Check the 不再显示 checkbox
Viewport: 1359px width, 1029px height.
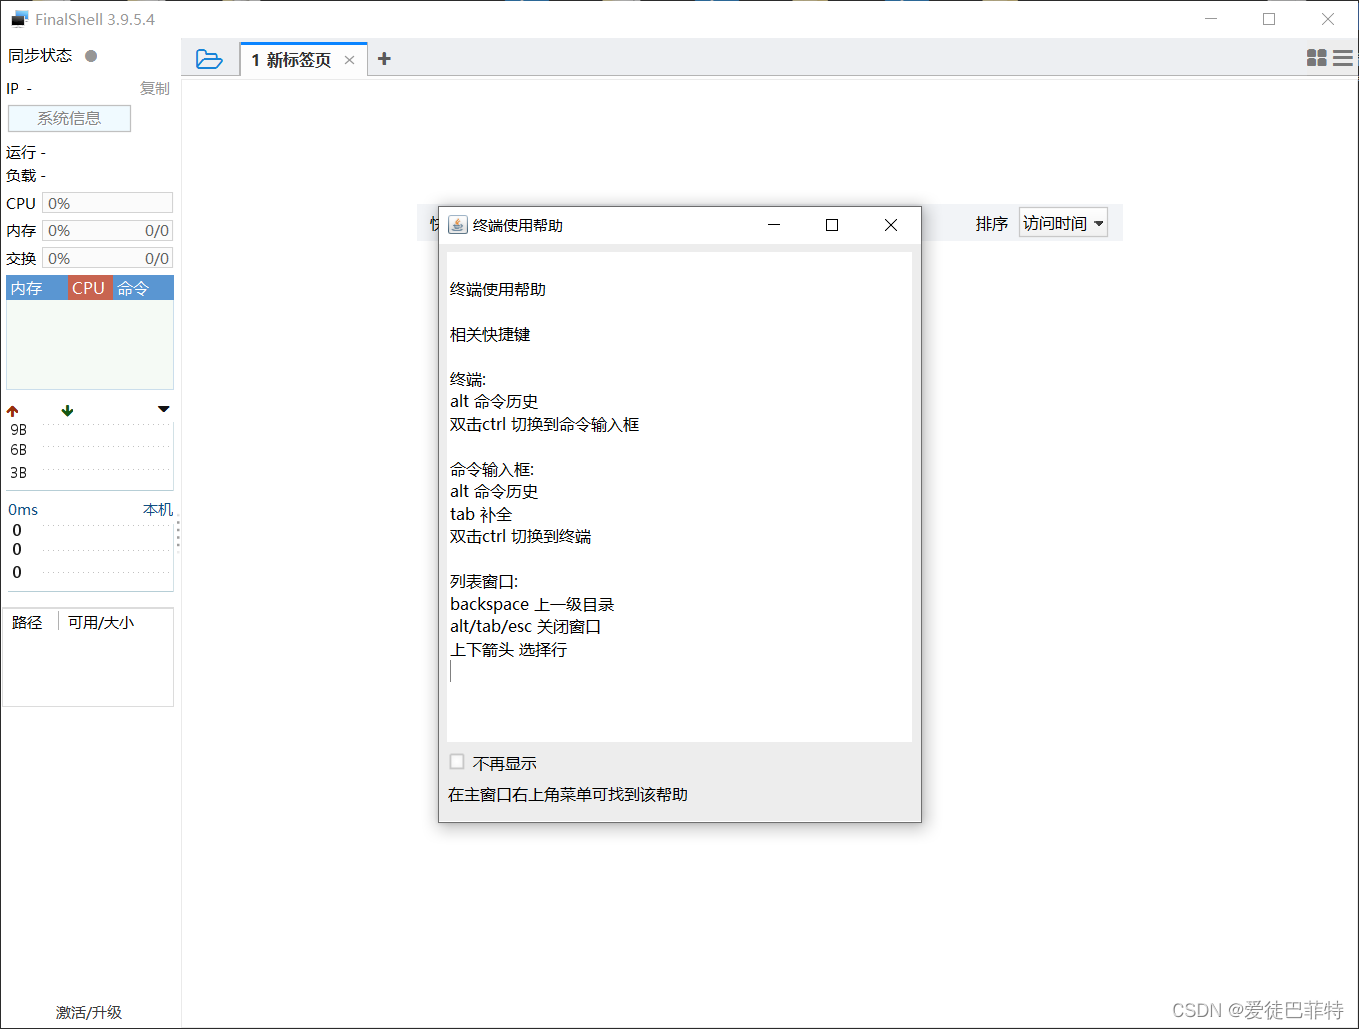pyautogui.click(x=457, y=762)
